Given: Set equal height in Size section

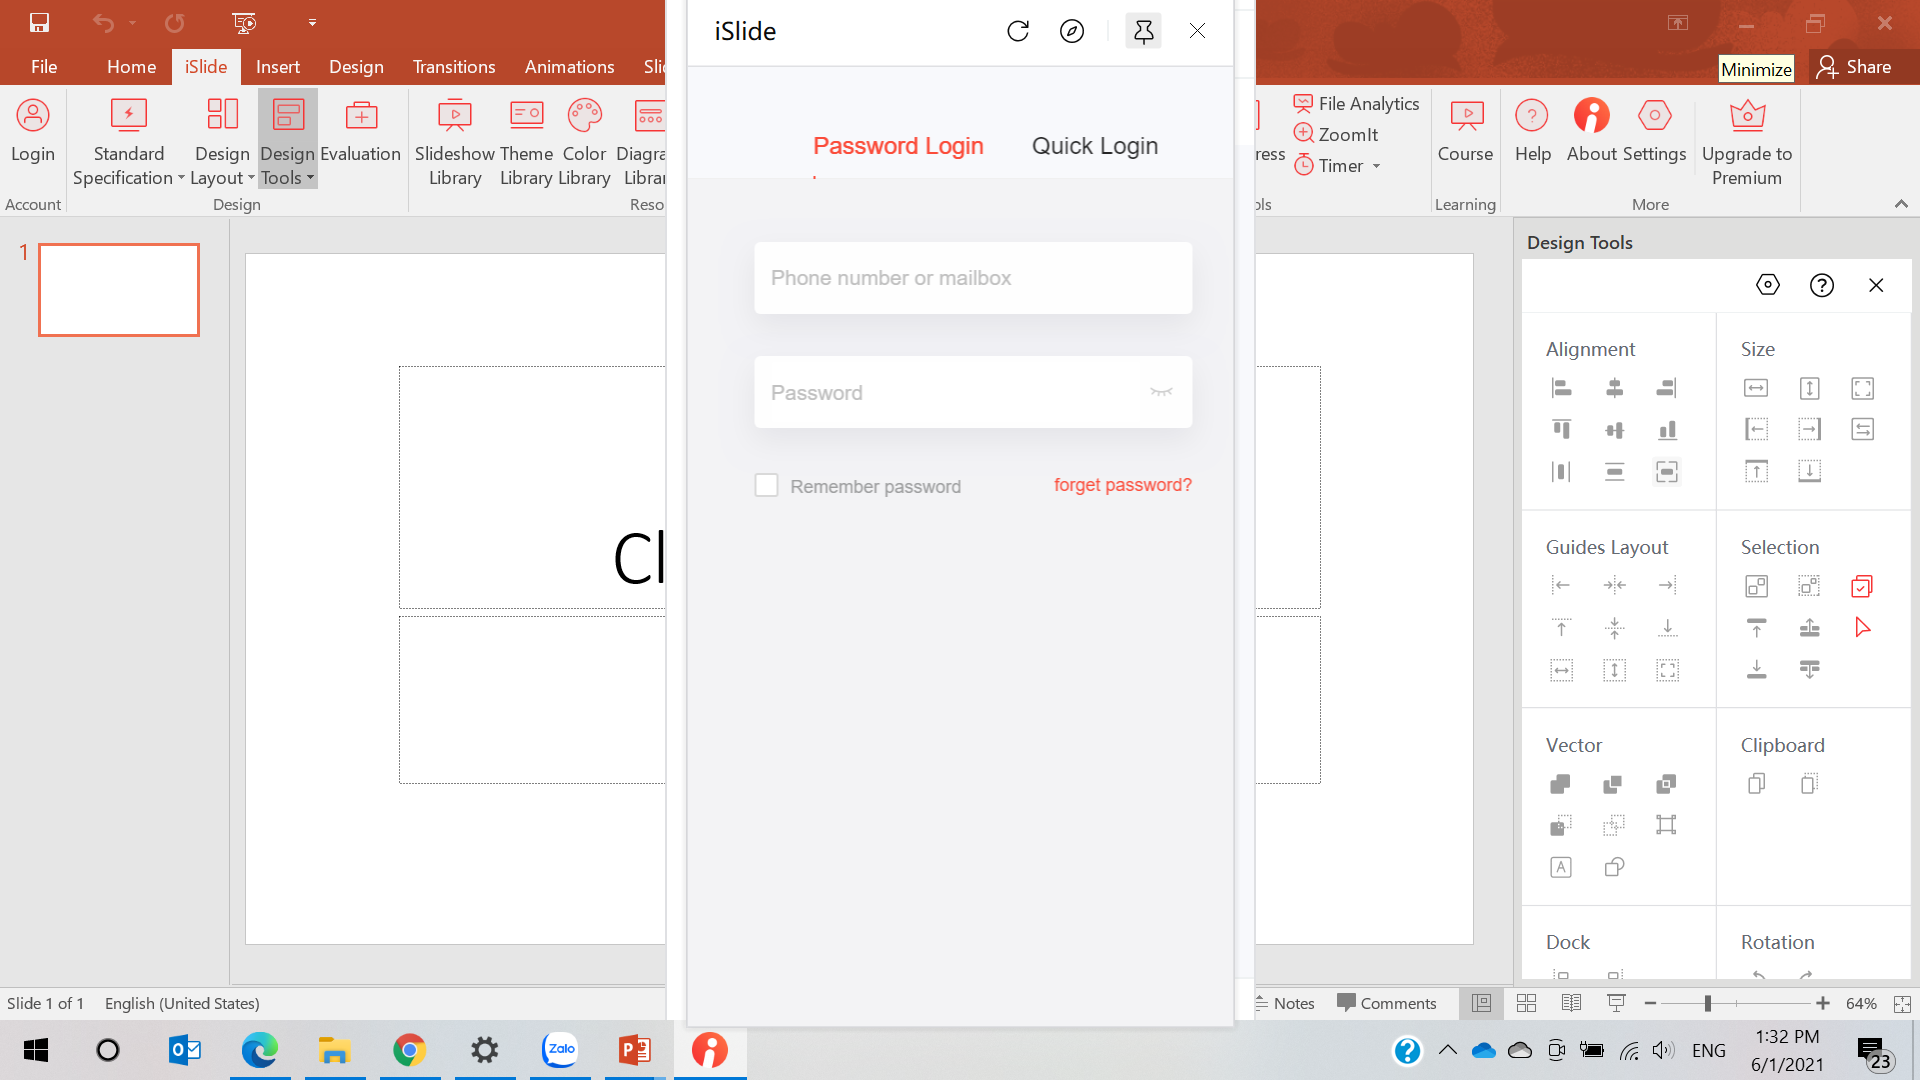Looking at the screenshot, I should (1809, 388).
